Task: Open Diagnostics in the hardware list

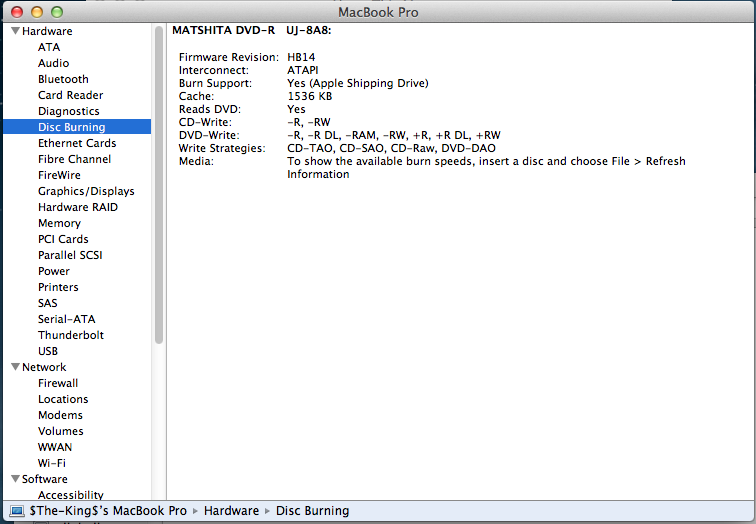Action: pyautogui.click(x=68, y=111)
